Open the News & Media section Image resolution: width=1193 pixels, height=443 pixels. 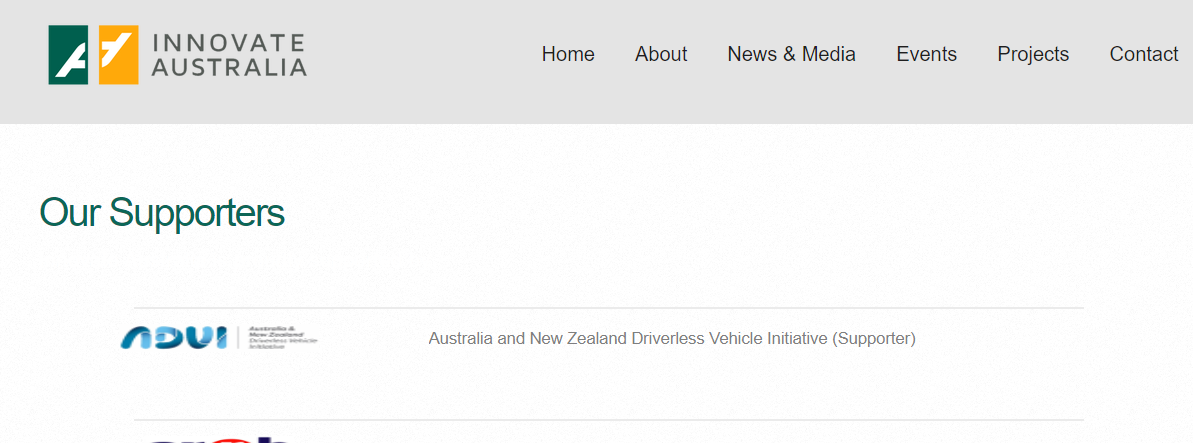pyautogui.click(x=791, y=54)
